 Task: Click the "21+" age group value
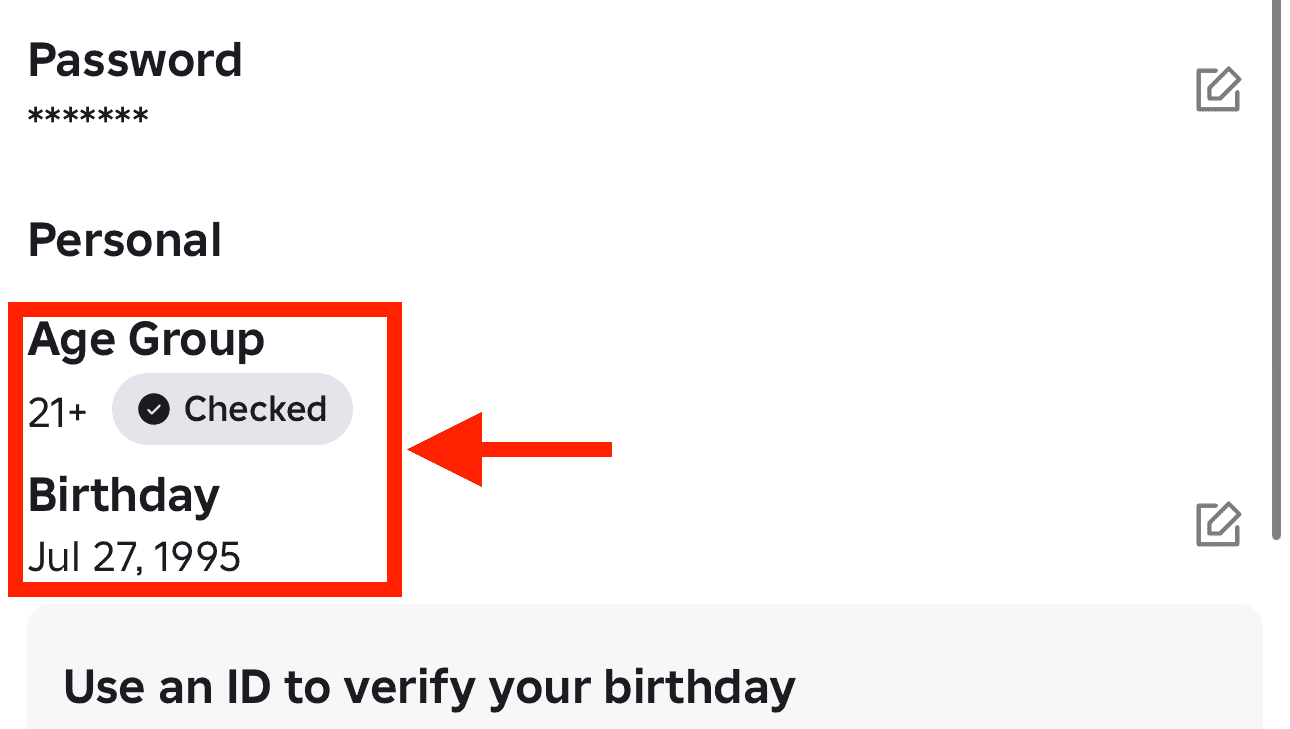click(x=58, y=412)
